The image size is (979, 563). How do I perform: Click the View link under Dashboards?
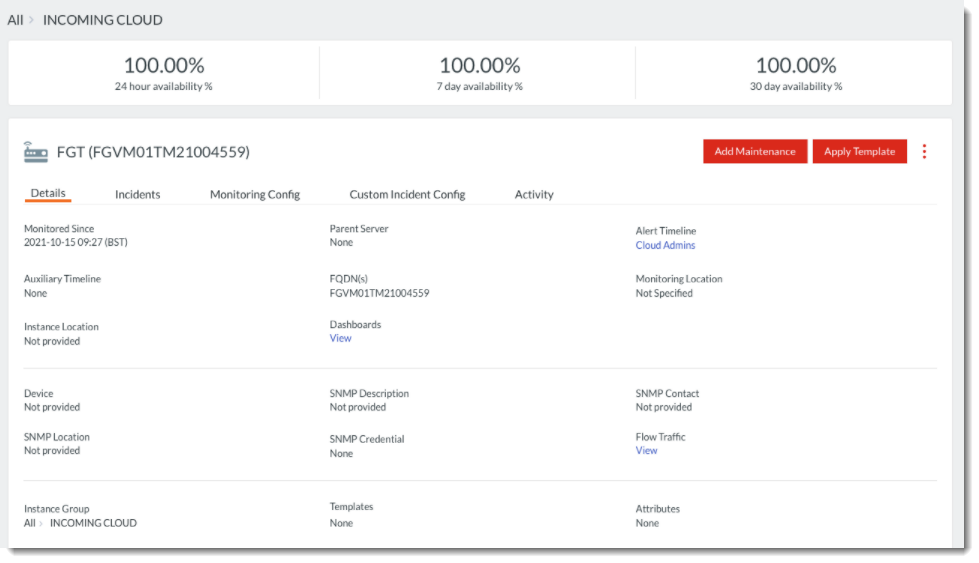point(340,339)
